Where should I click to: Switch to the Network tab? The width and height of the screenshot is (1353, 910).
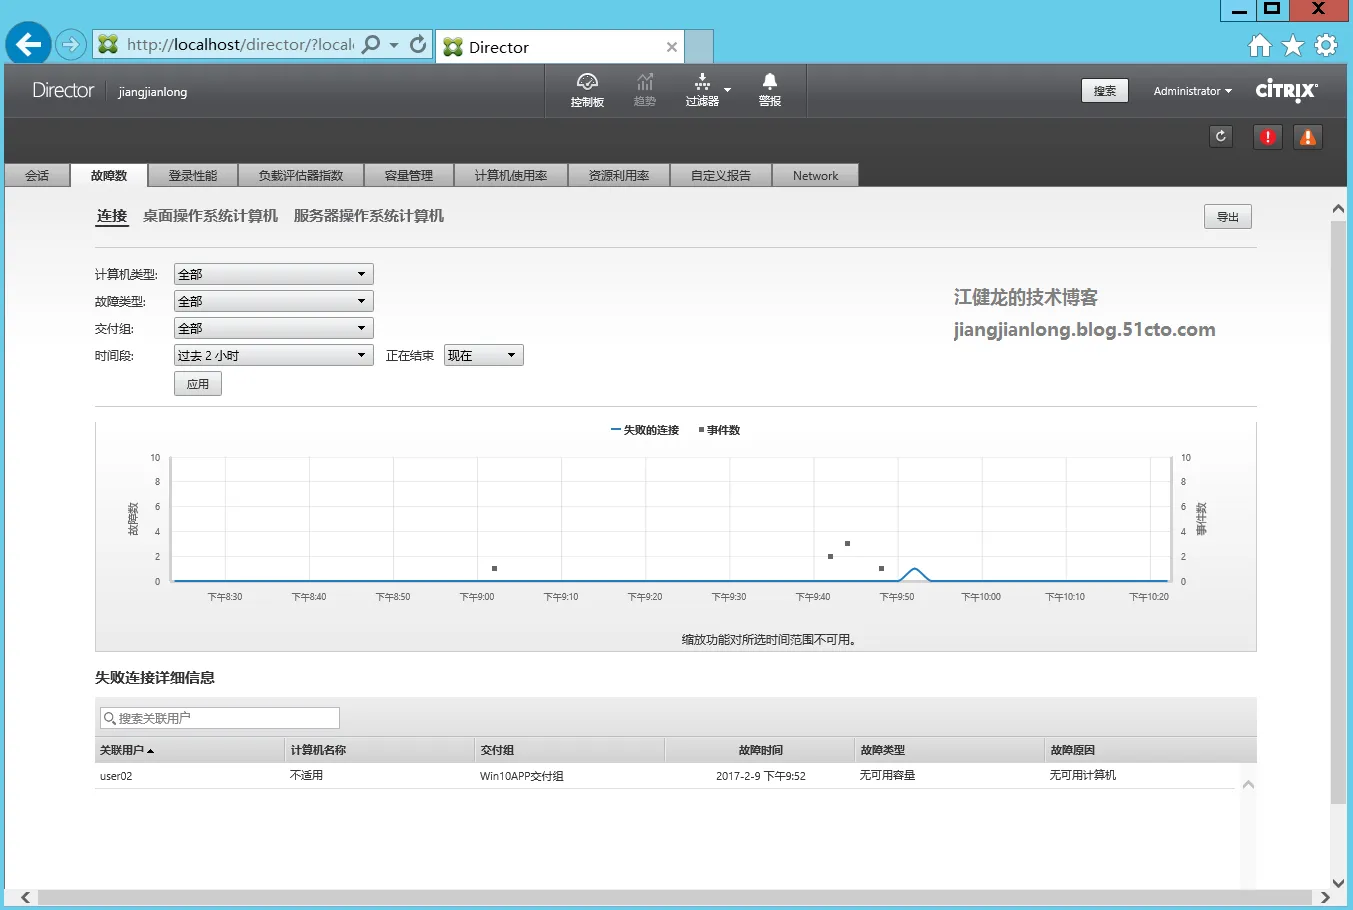(816, 175)
